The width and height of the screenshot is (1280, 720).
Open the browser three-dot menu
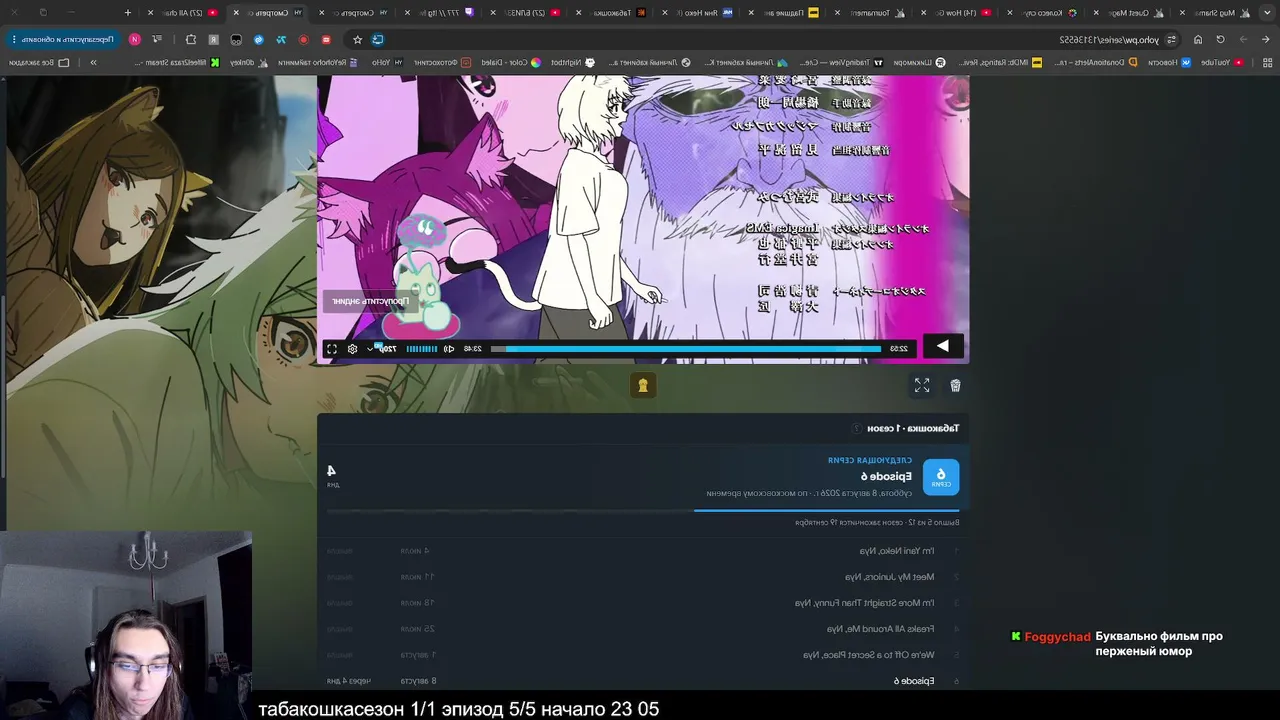click(16, 40)
